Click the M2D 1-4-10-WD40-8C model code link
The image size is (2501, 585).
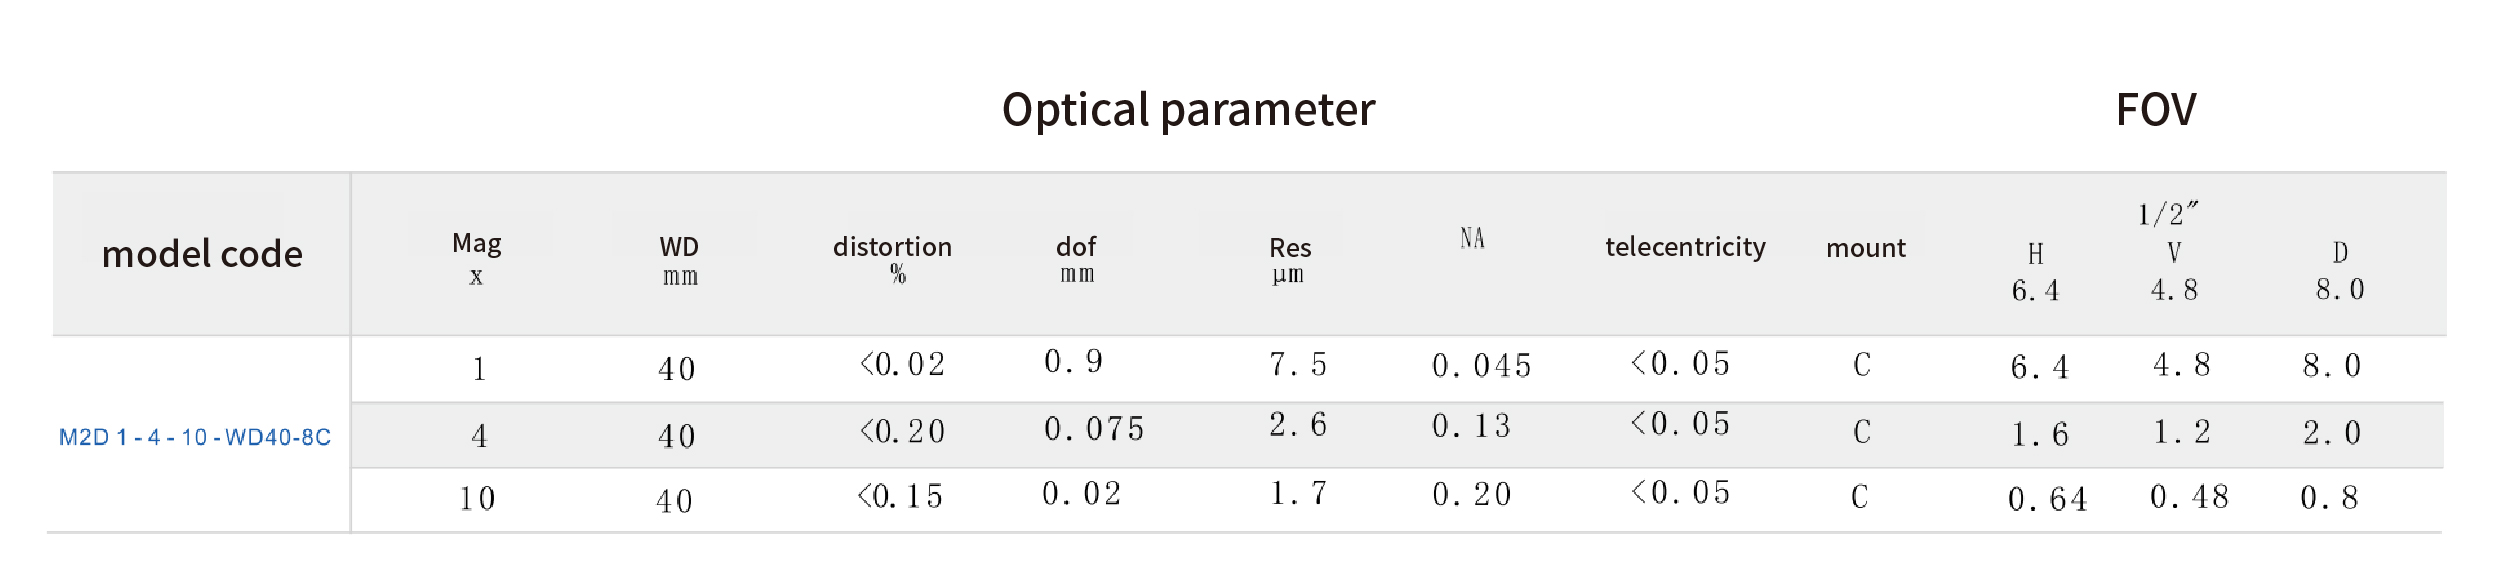(x=195, y=437)
